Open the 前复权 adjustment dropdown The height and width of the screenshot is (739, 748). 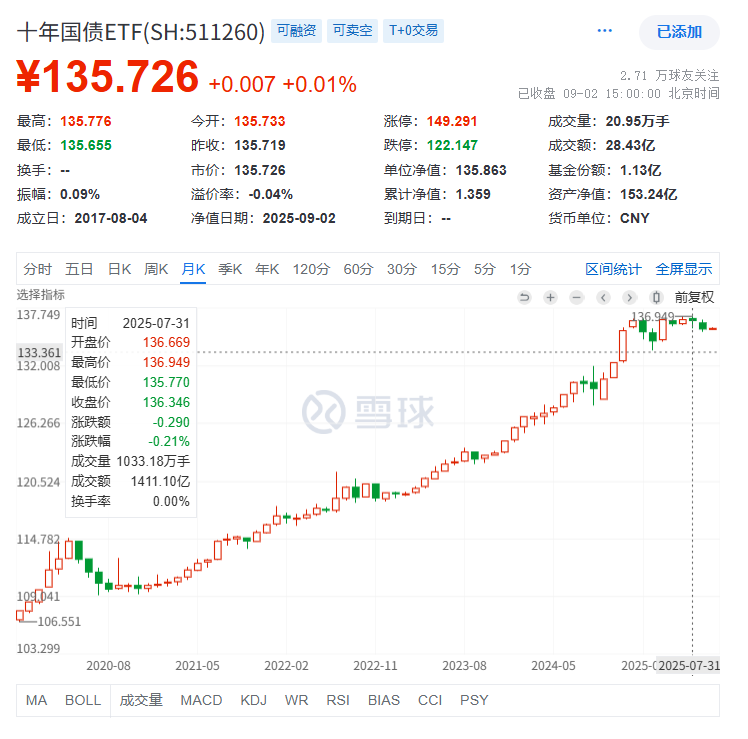click(694, 297)
